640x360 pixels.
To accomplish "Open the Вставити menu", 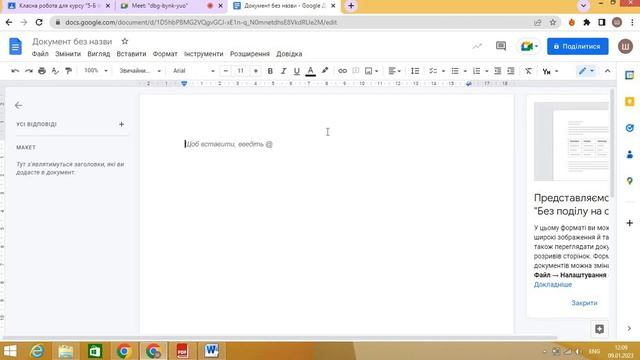I will coord(131,54).
